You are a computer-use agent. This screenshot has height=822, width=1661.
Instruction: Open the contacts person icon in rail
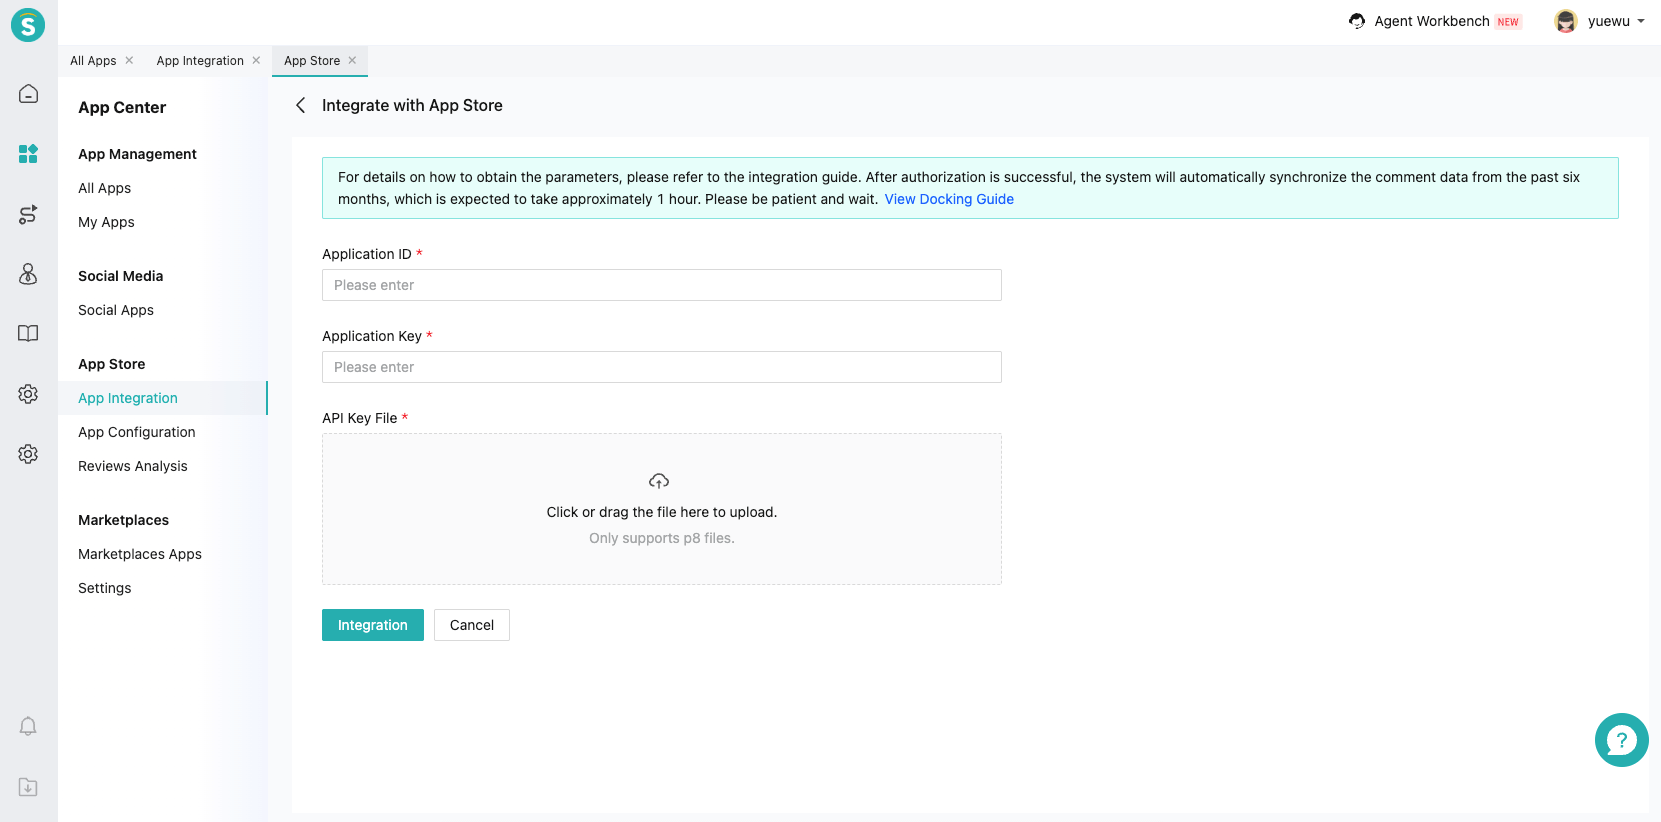tap(28, 274)
